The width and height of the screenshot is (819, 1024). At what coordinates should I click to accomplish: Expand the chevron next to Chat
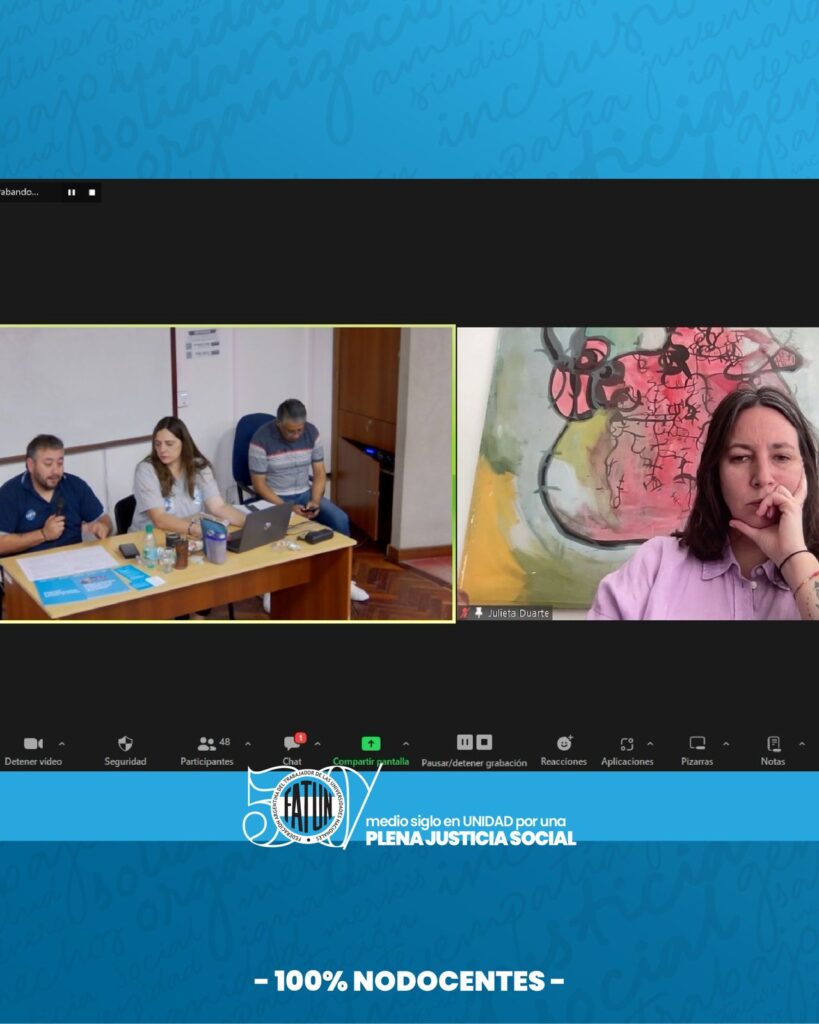tap(318, 744)
